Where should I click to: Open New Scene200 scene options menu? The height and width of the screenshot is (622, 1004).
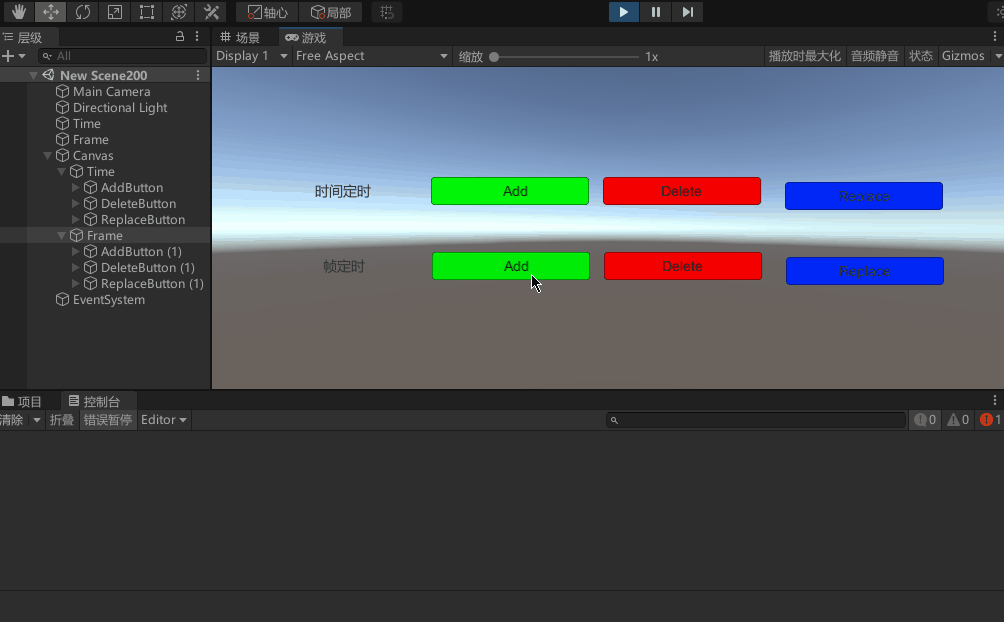(198, 76)
